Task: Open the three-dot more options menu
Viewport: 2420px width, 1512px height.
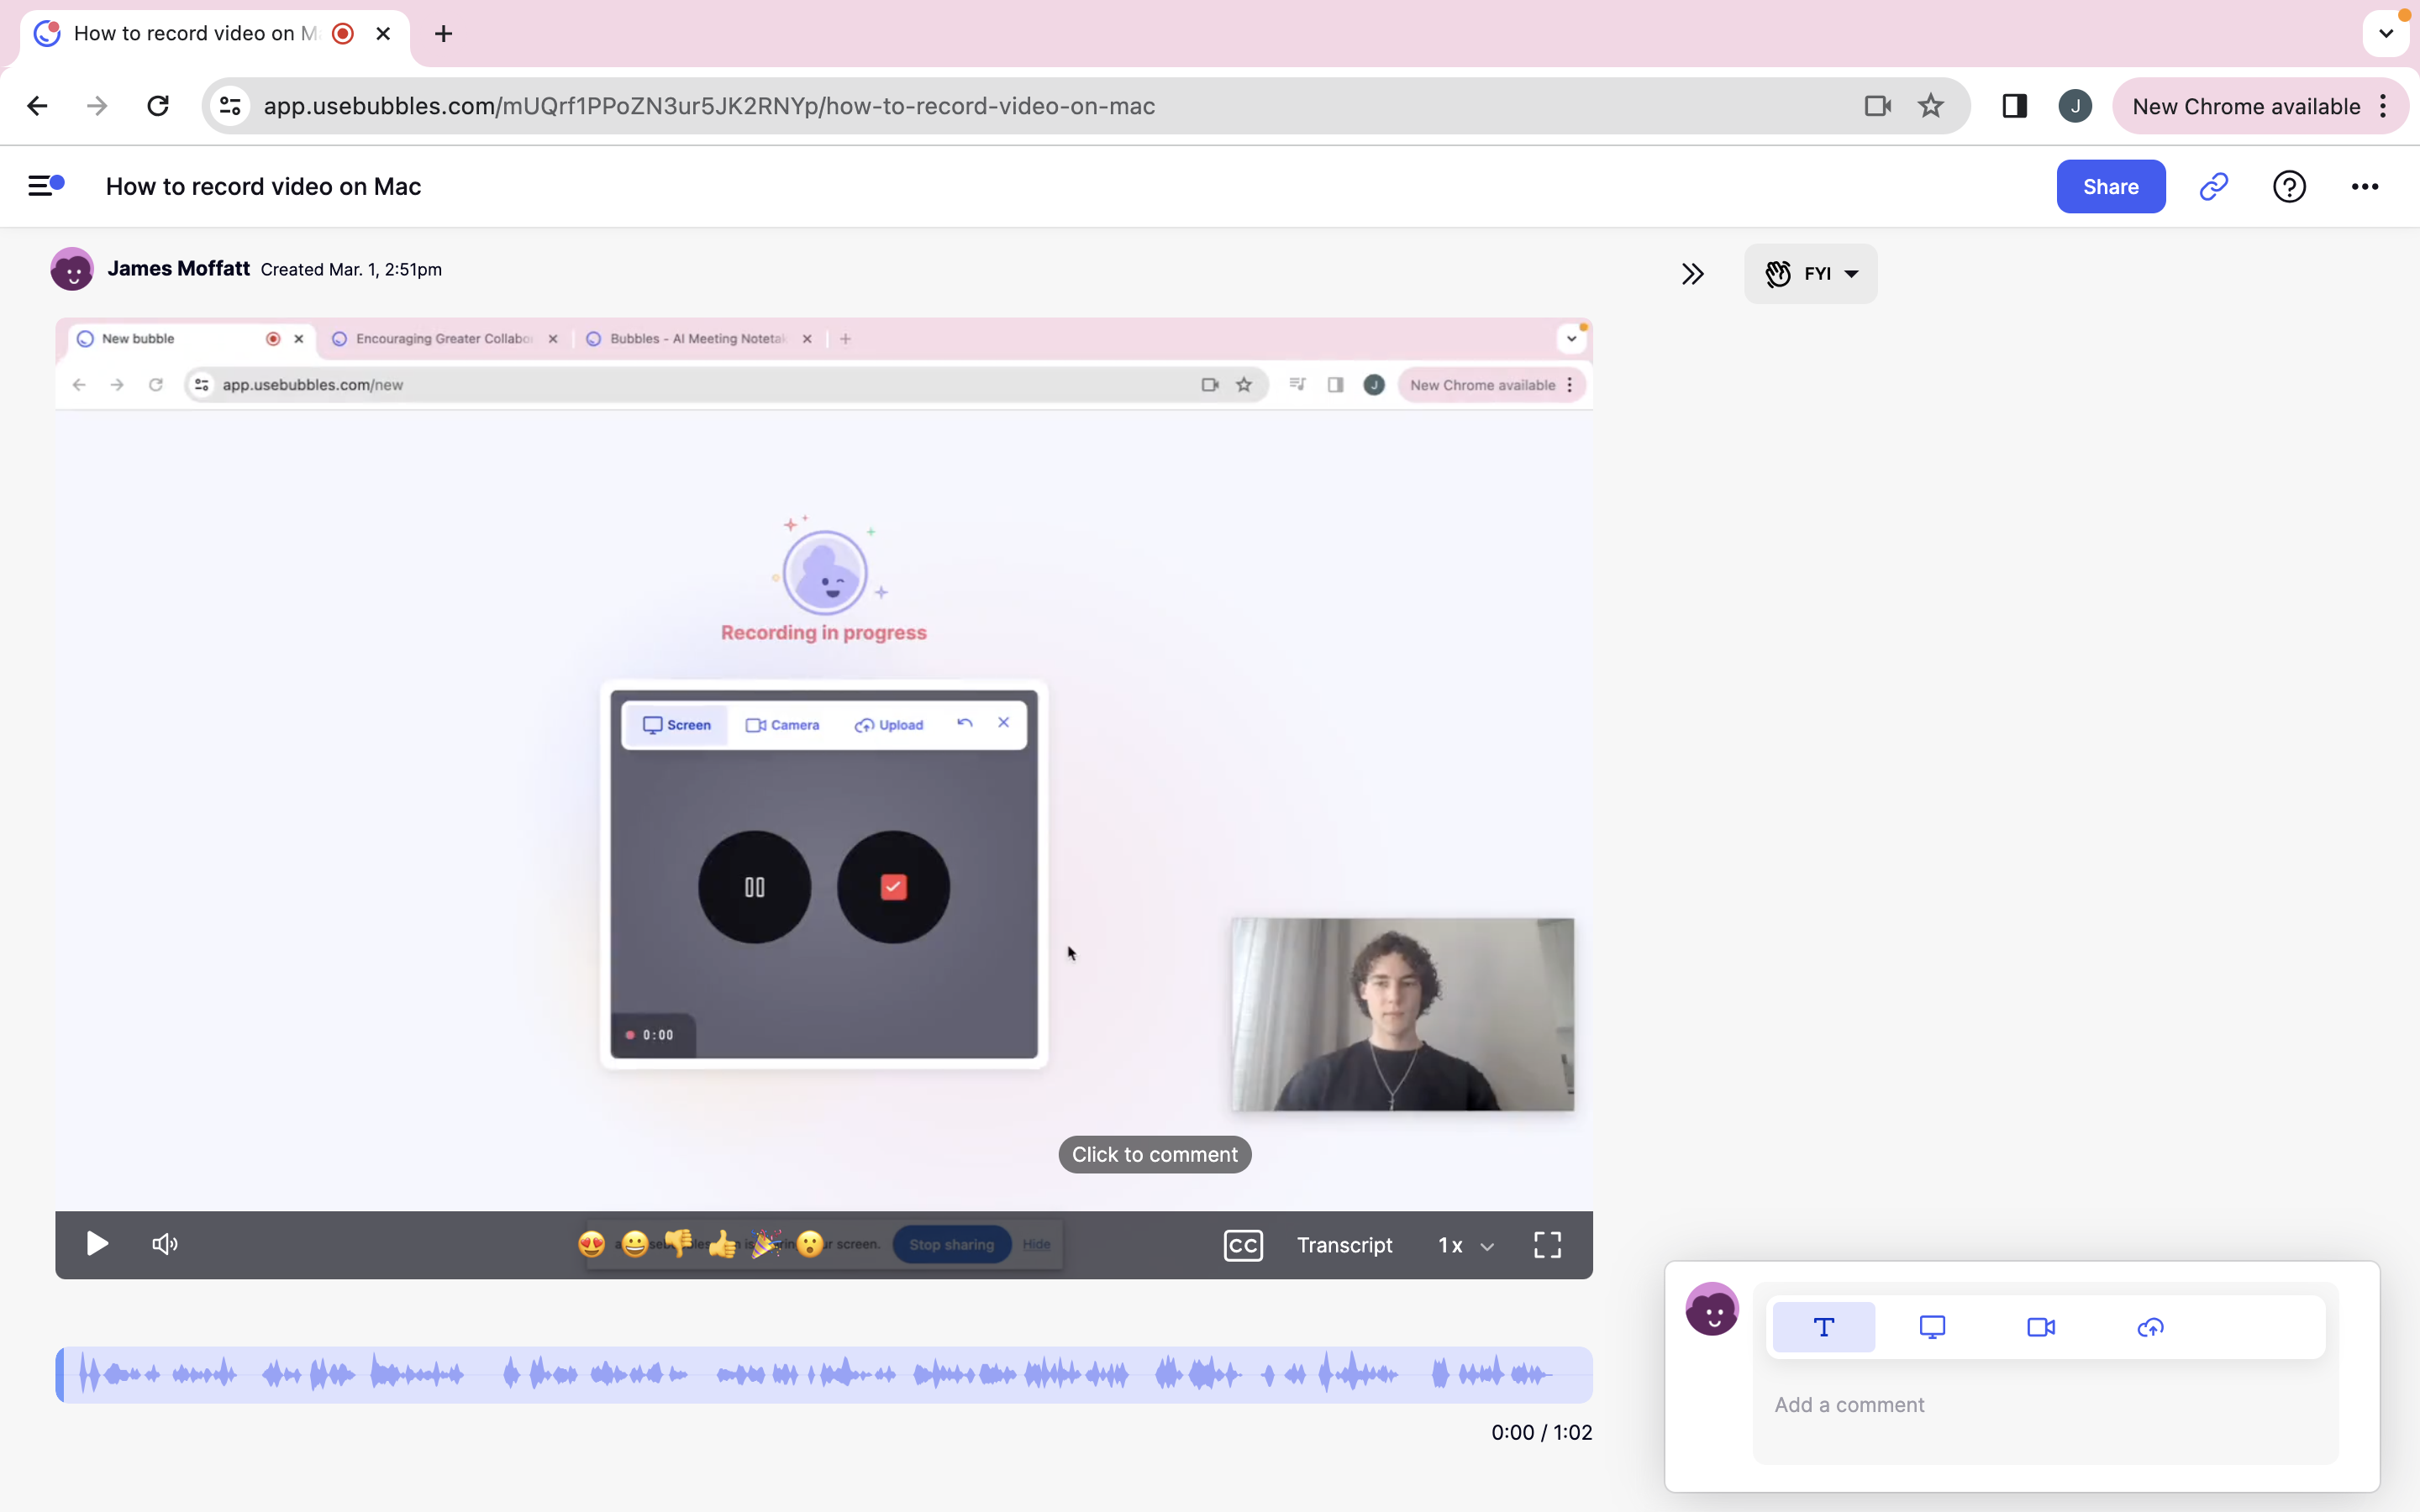Action: tap(2364, 187)
